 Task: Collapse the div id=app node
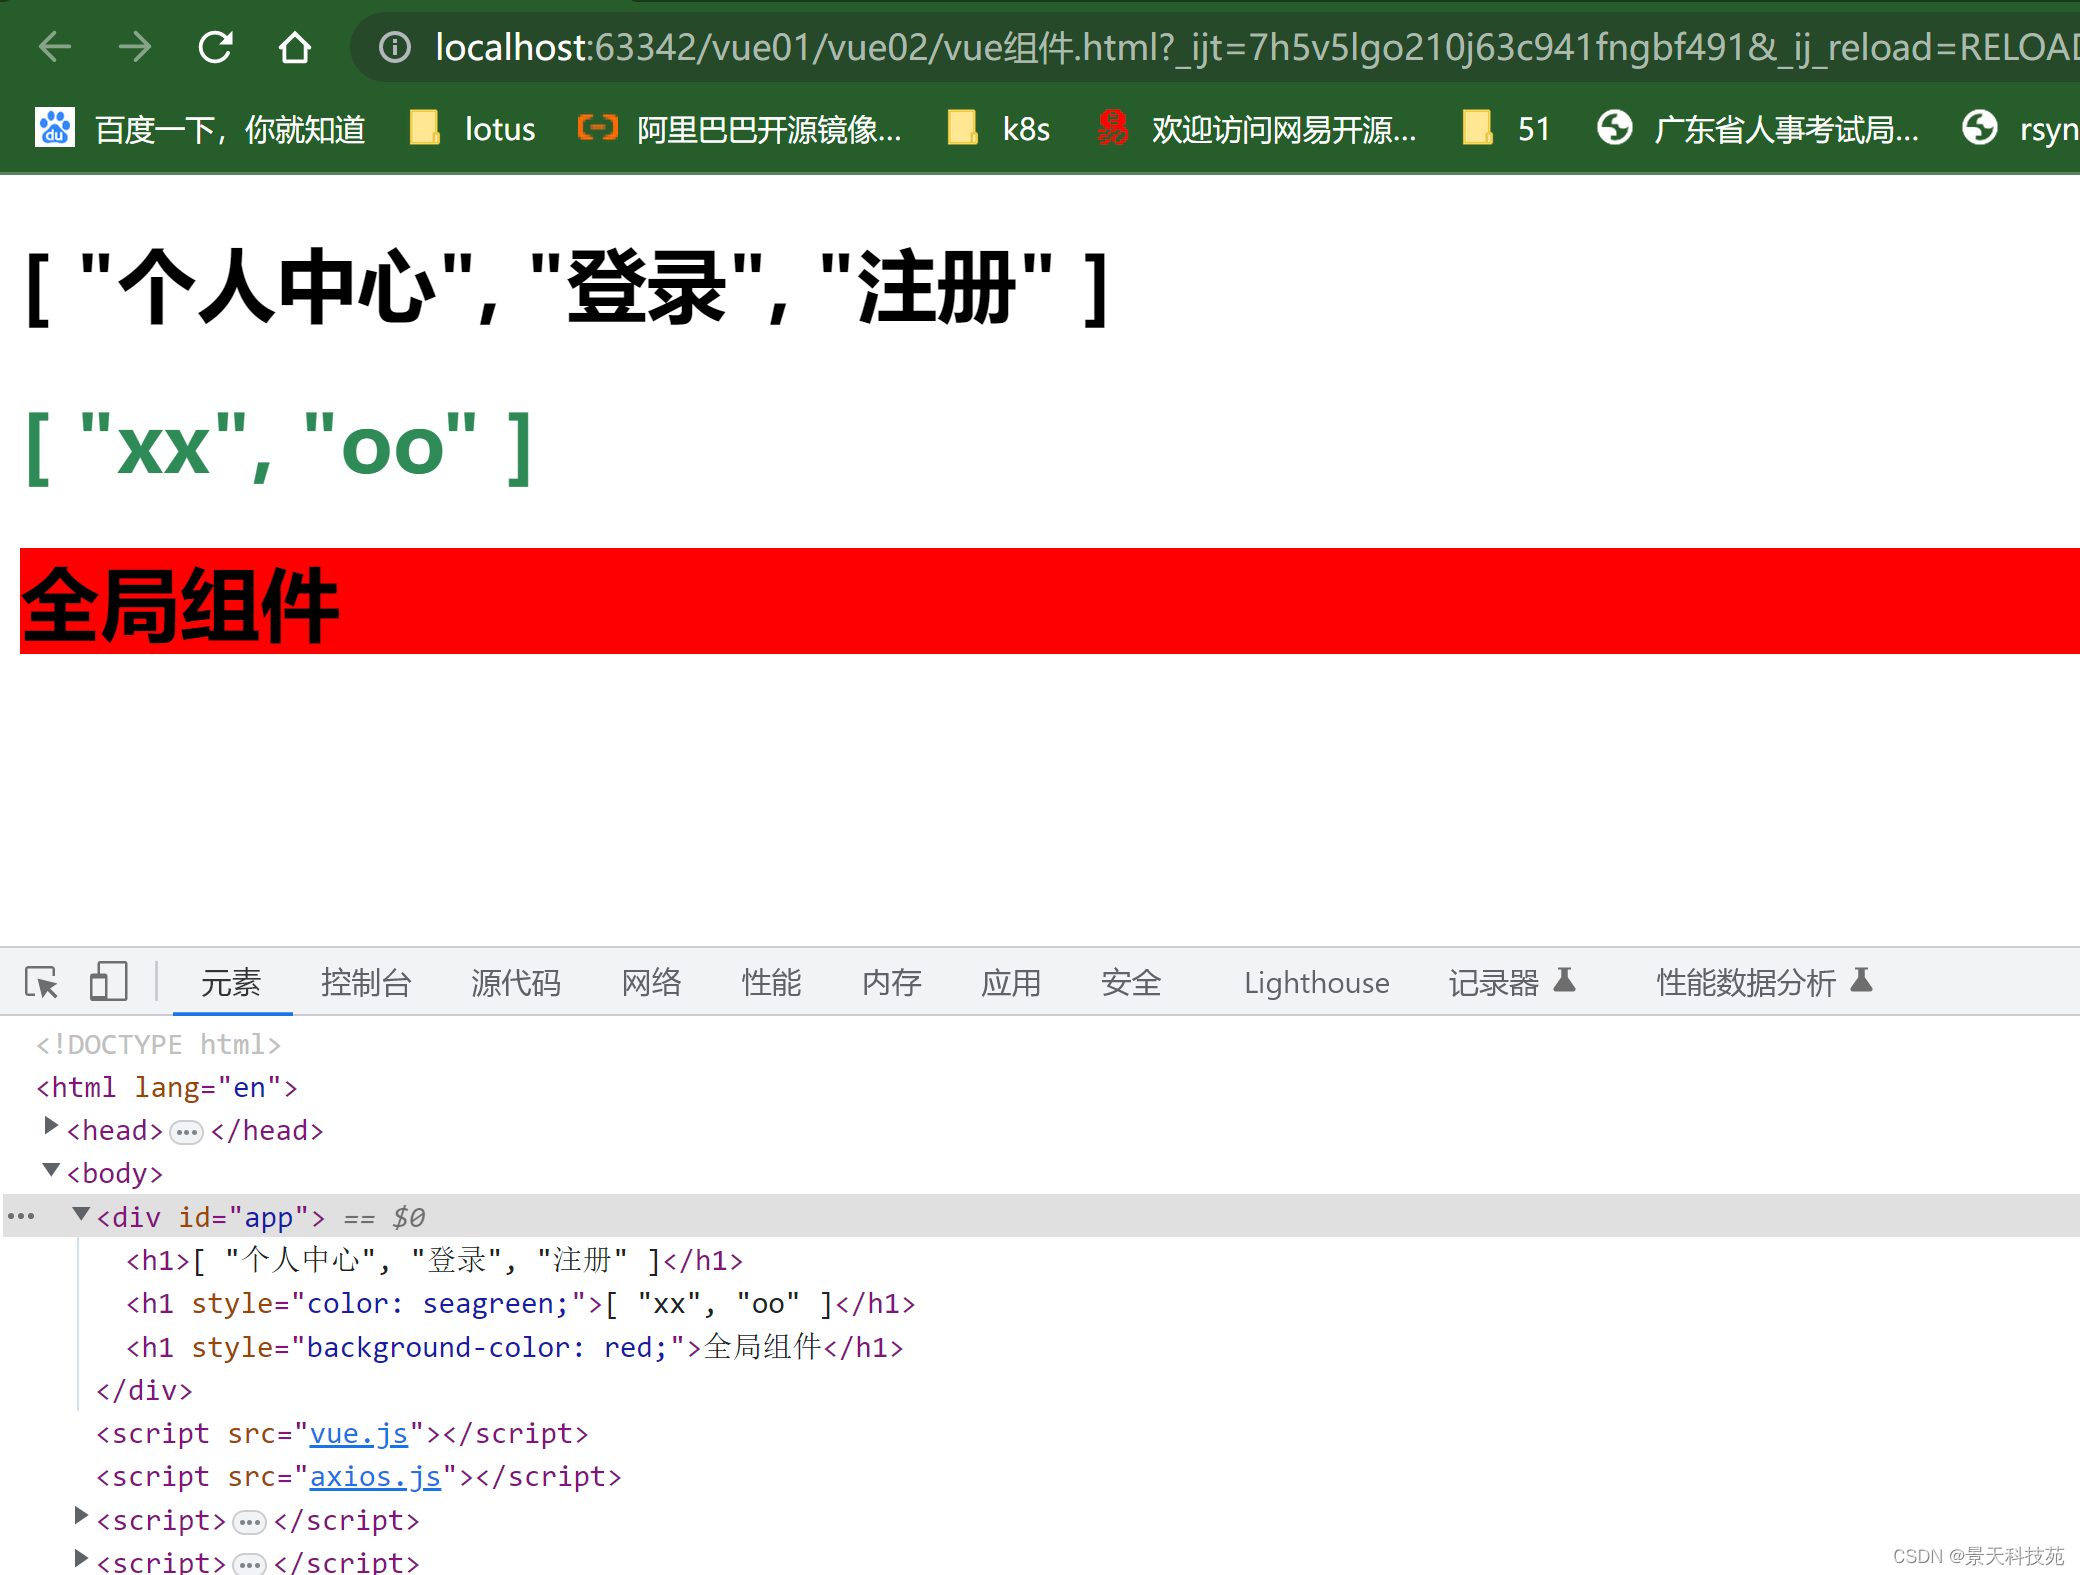click(x=81, y=1214)
